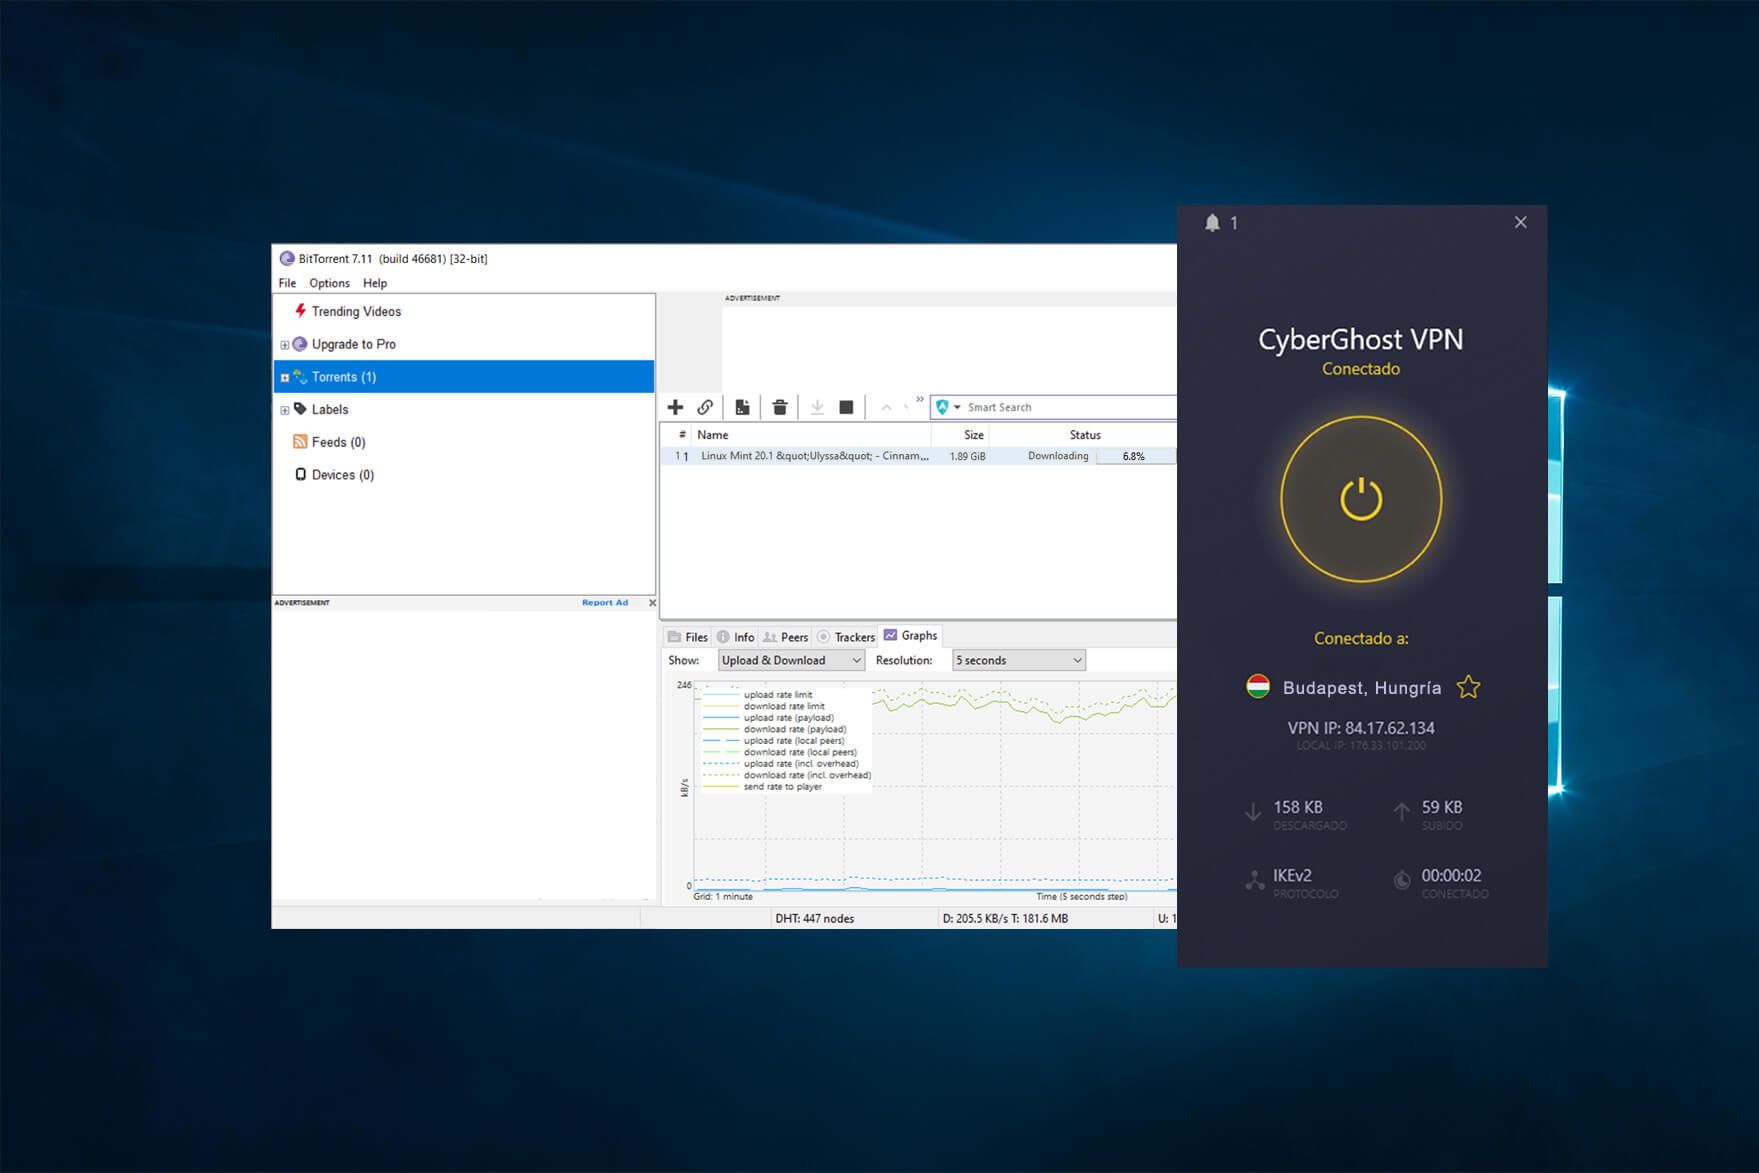Switch to the Peers tab

(785, 637)
